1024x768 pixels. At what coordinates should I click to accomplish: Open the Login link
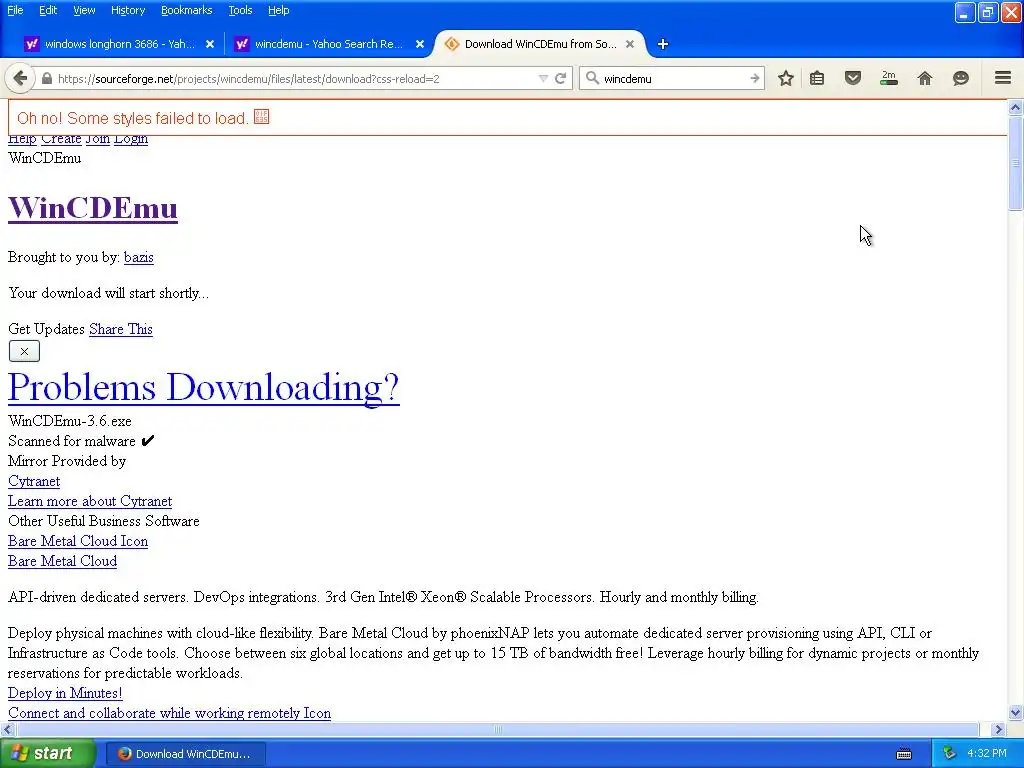131,139
